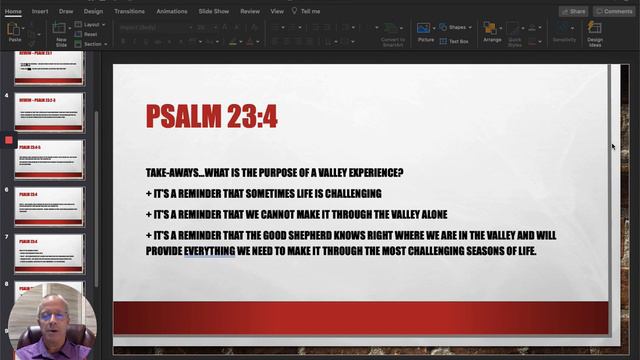Image resolution: width=640 pixels, height=360 pixels.
Task: Click the Tell me lightbulb icon
Action: [294, 11]
